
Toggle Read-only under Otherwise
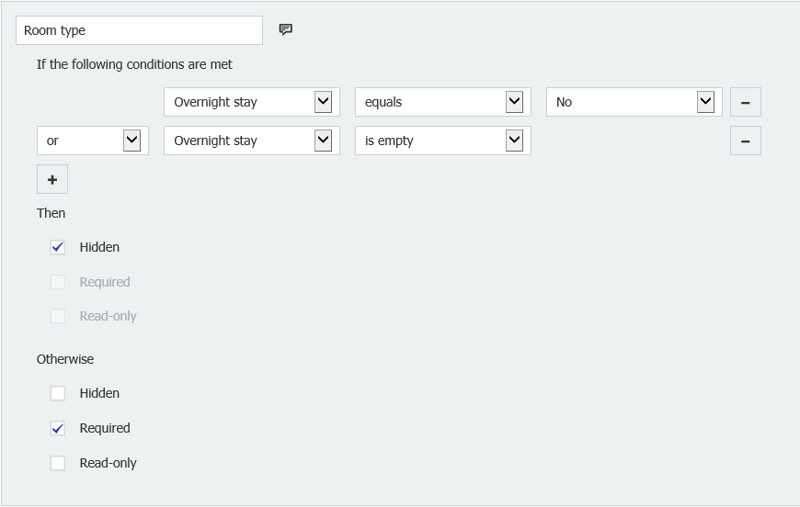tap(58, 463)
